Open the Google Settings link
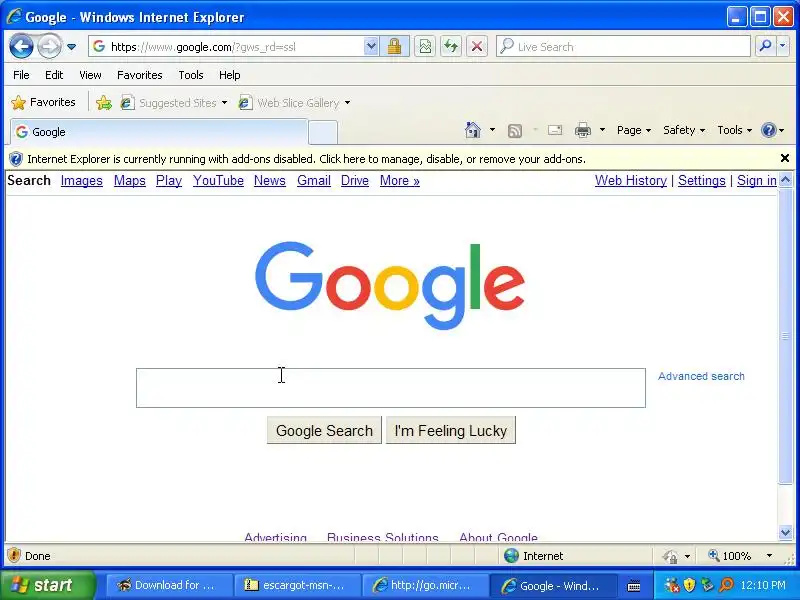 (702, 181)
